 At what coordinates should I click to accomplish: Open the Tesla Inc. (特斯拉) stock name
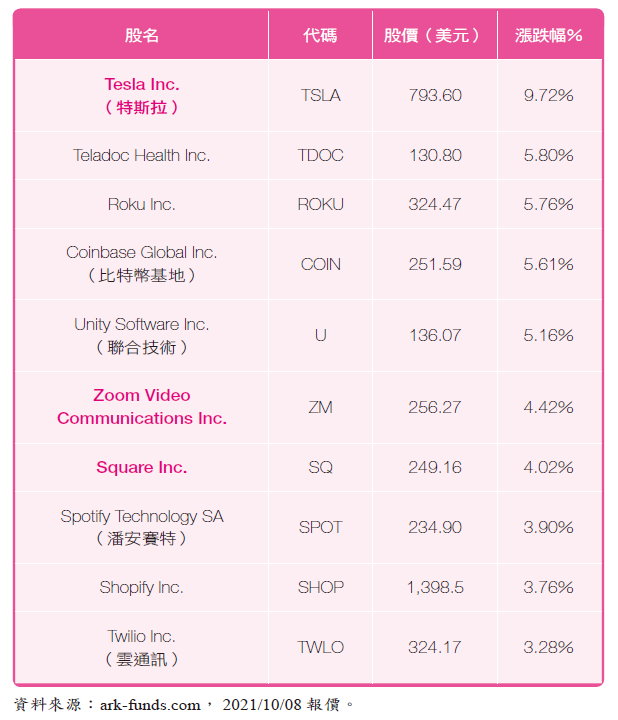pyautogui.click(x=141, y=96)
